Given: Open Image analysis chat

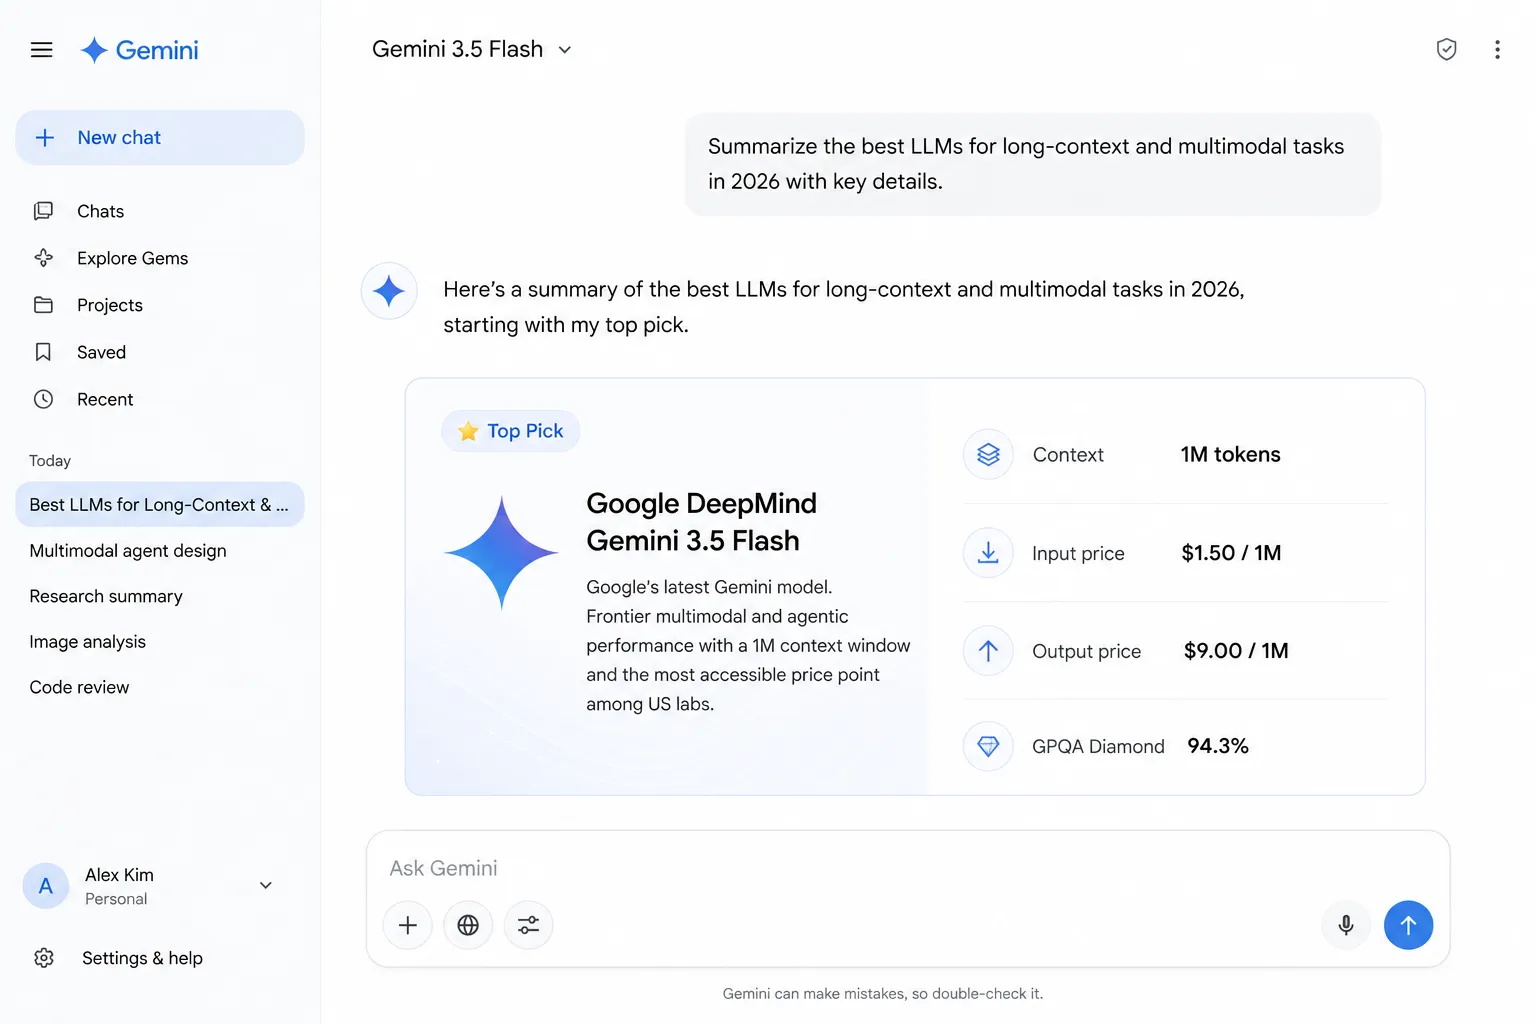Looking at the screenshot, I should coord(88,642).
